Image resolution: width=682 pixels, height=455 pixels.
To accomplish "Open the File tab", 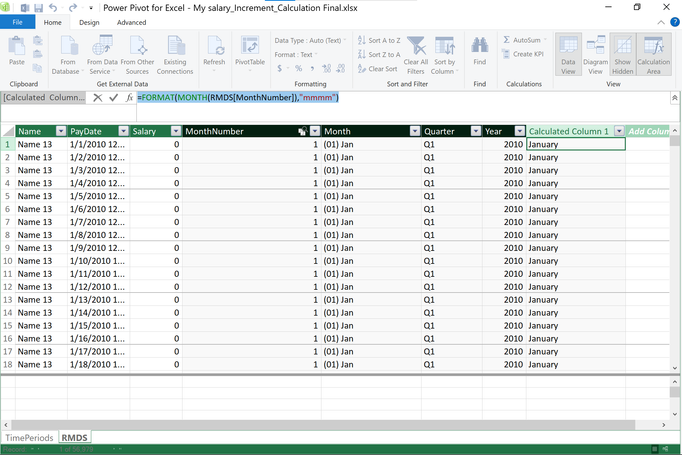I will pos(17,22).
